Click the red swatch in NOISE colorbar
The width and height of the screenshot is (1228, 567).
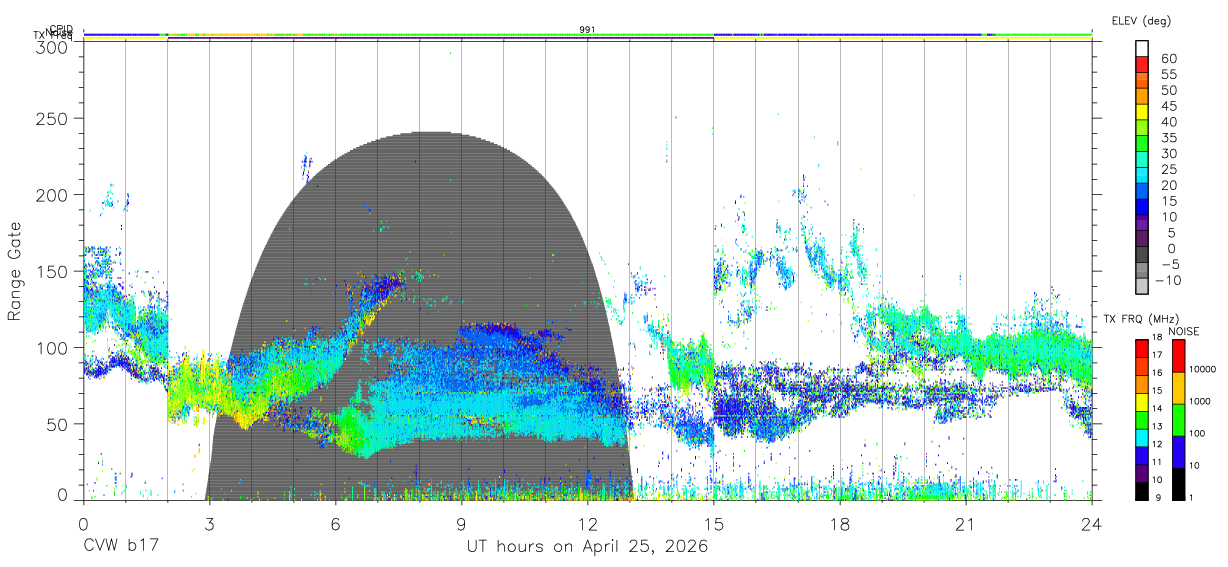point(1178,355)
